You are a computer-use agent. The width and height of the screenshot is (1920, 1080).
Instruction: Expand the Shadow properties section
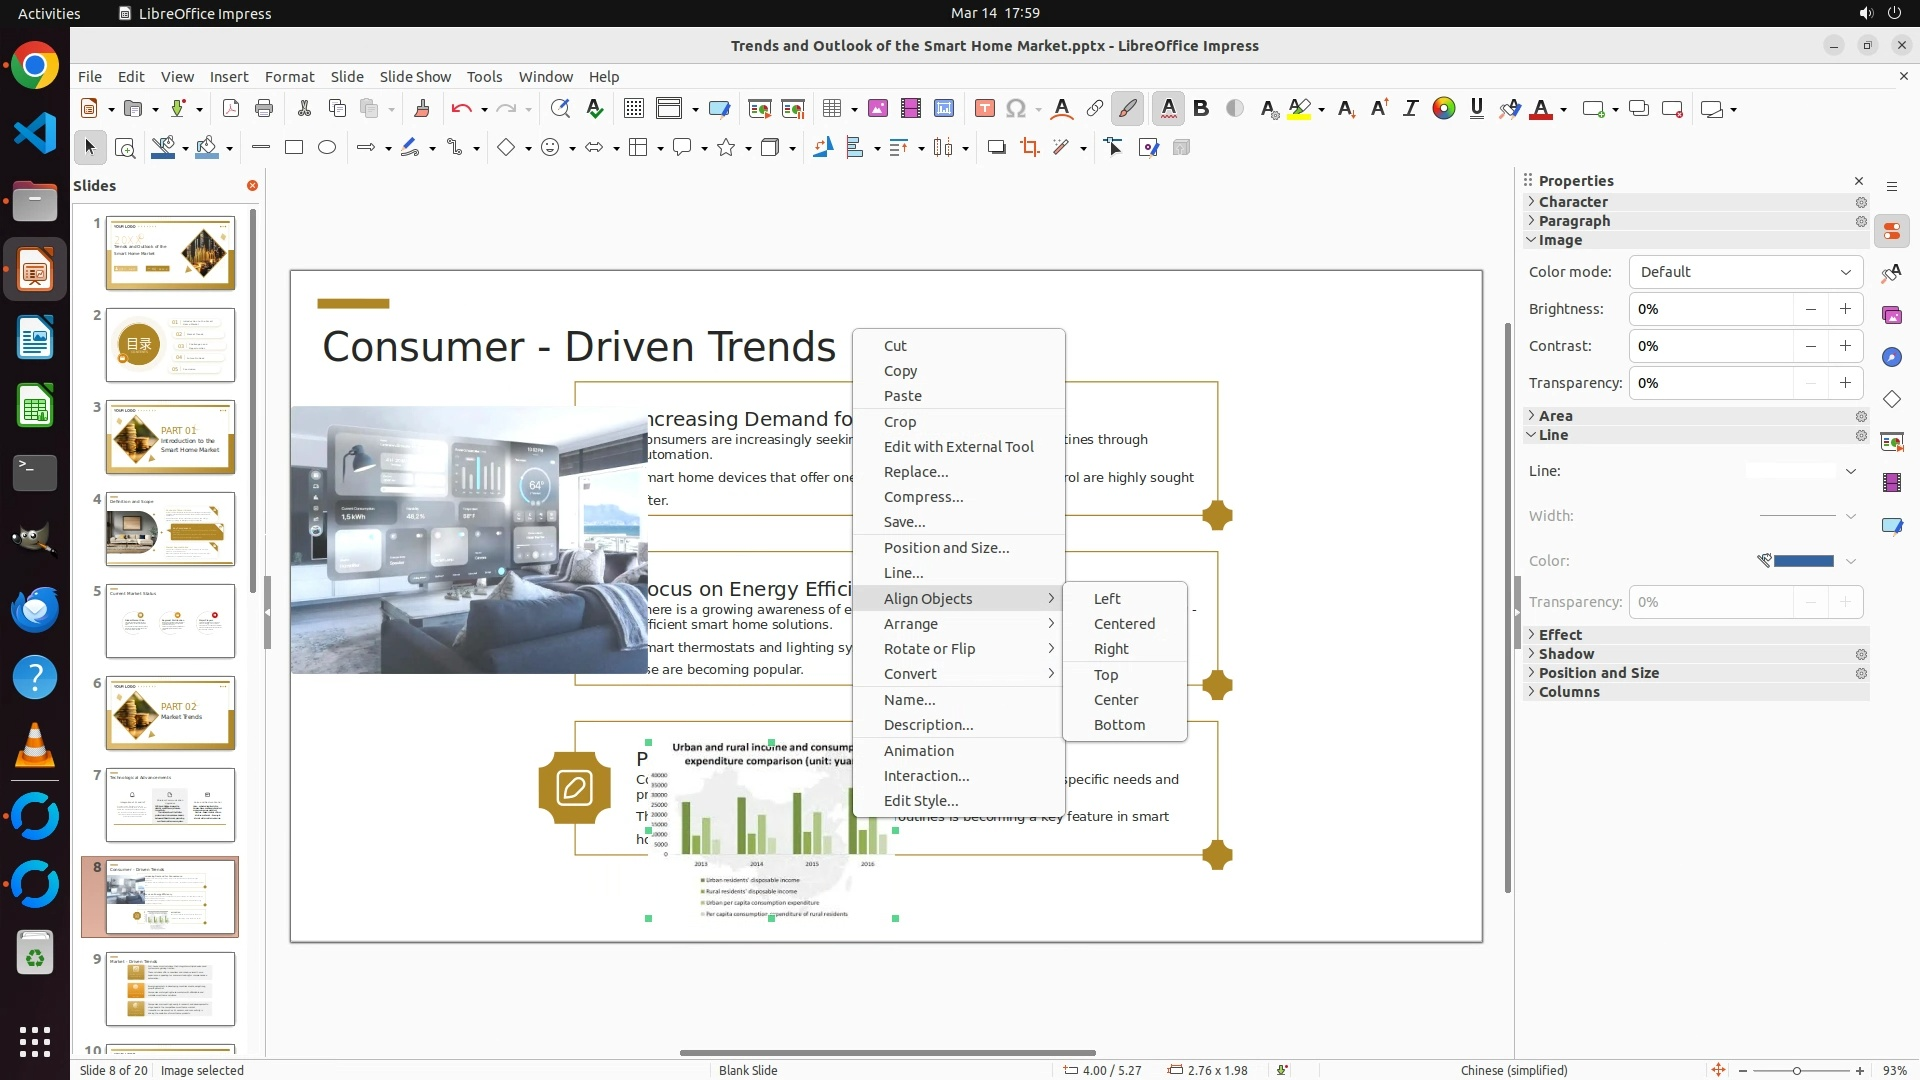click(x=1565, y=654)
